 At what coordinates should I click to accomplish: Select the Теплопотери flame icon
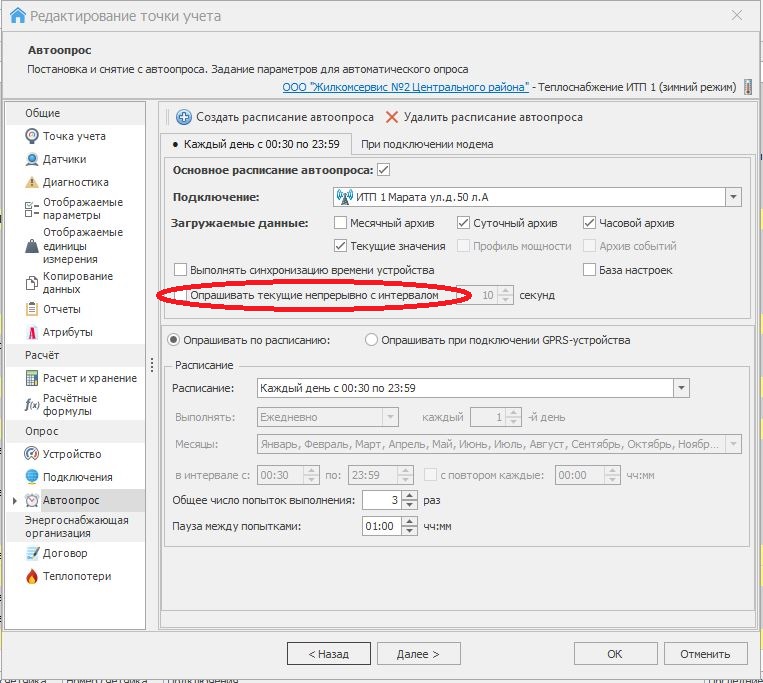pyautogui.click(x=32, y=576)
